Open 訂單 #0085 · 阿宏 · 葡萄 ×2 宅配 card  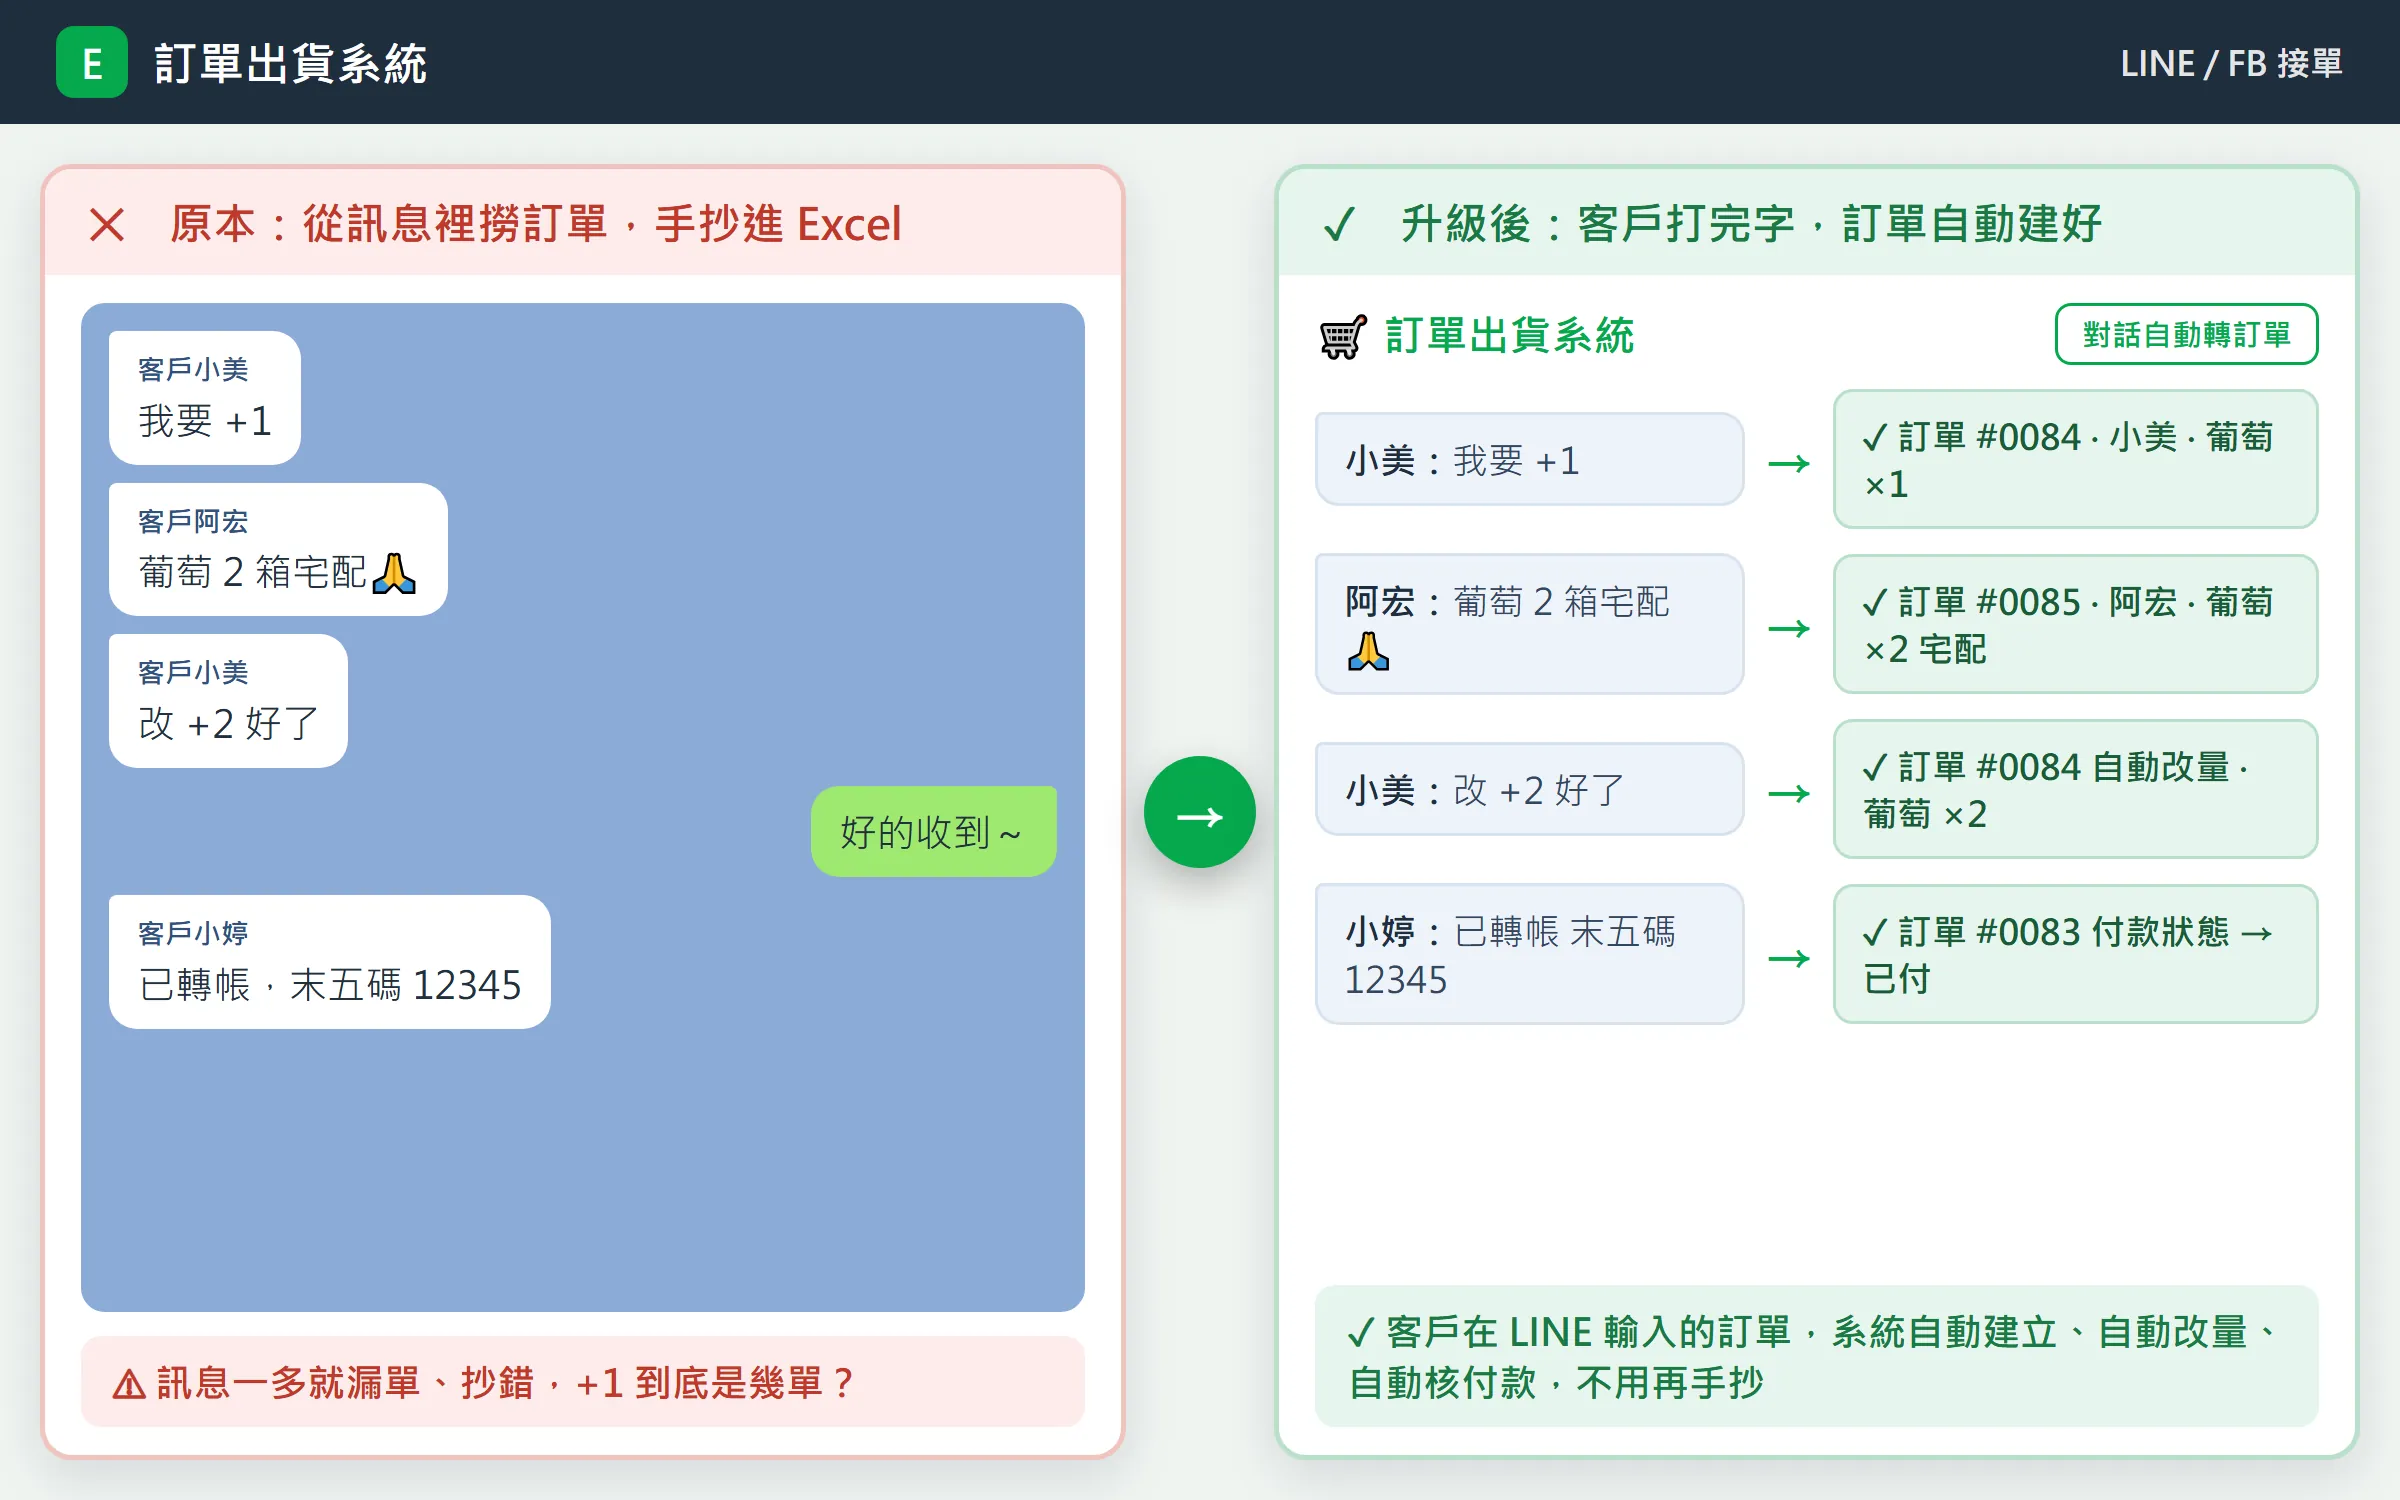2075,624
